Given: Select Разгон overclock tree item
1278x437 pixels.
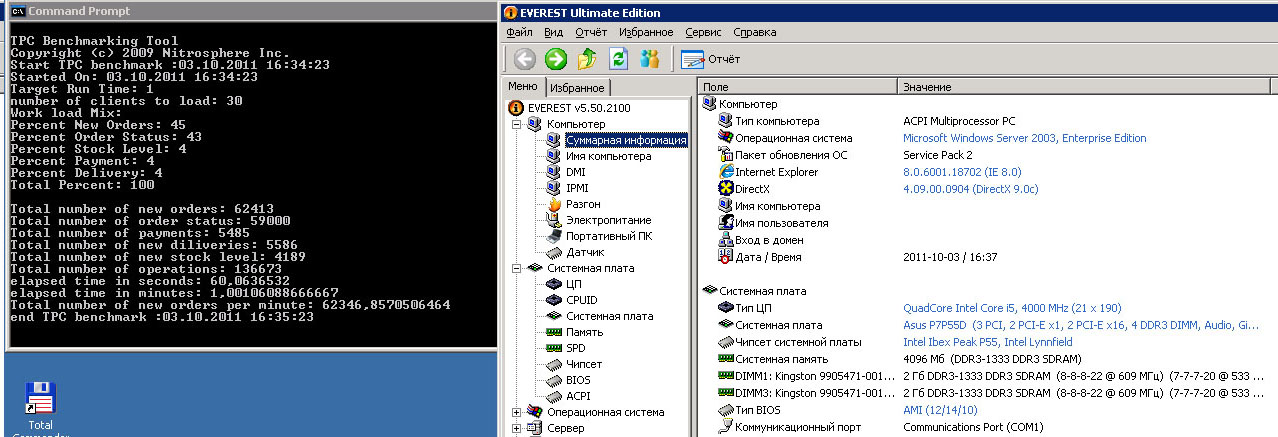Looking at the screenshot, I should point(583,204).
